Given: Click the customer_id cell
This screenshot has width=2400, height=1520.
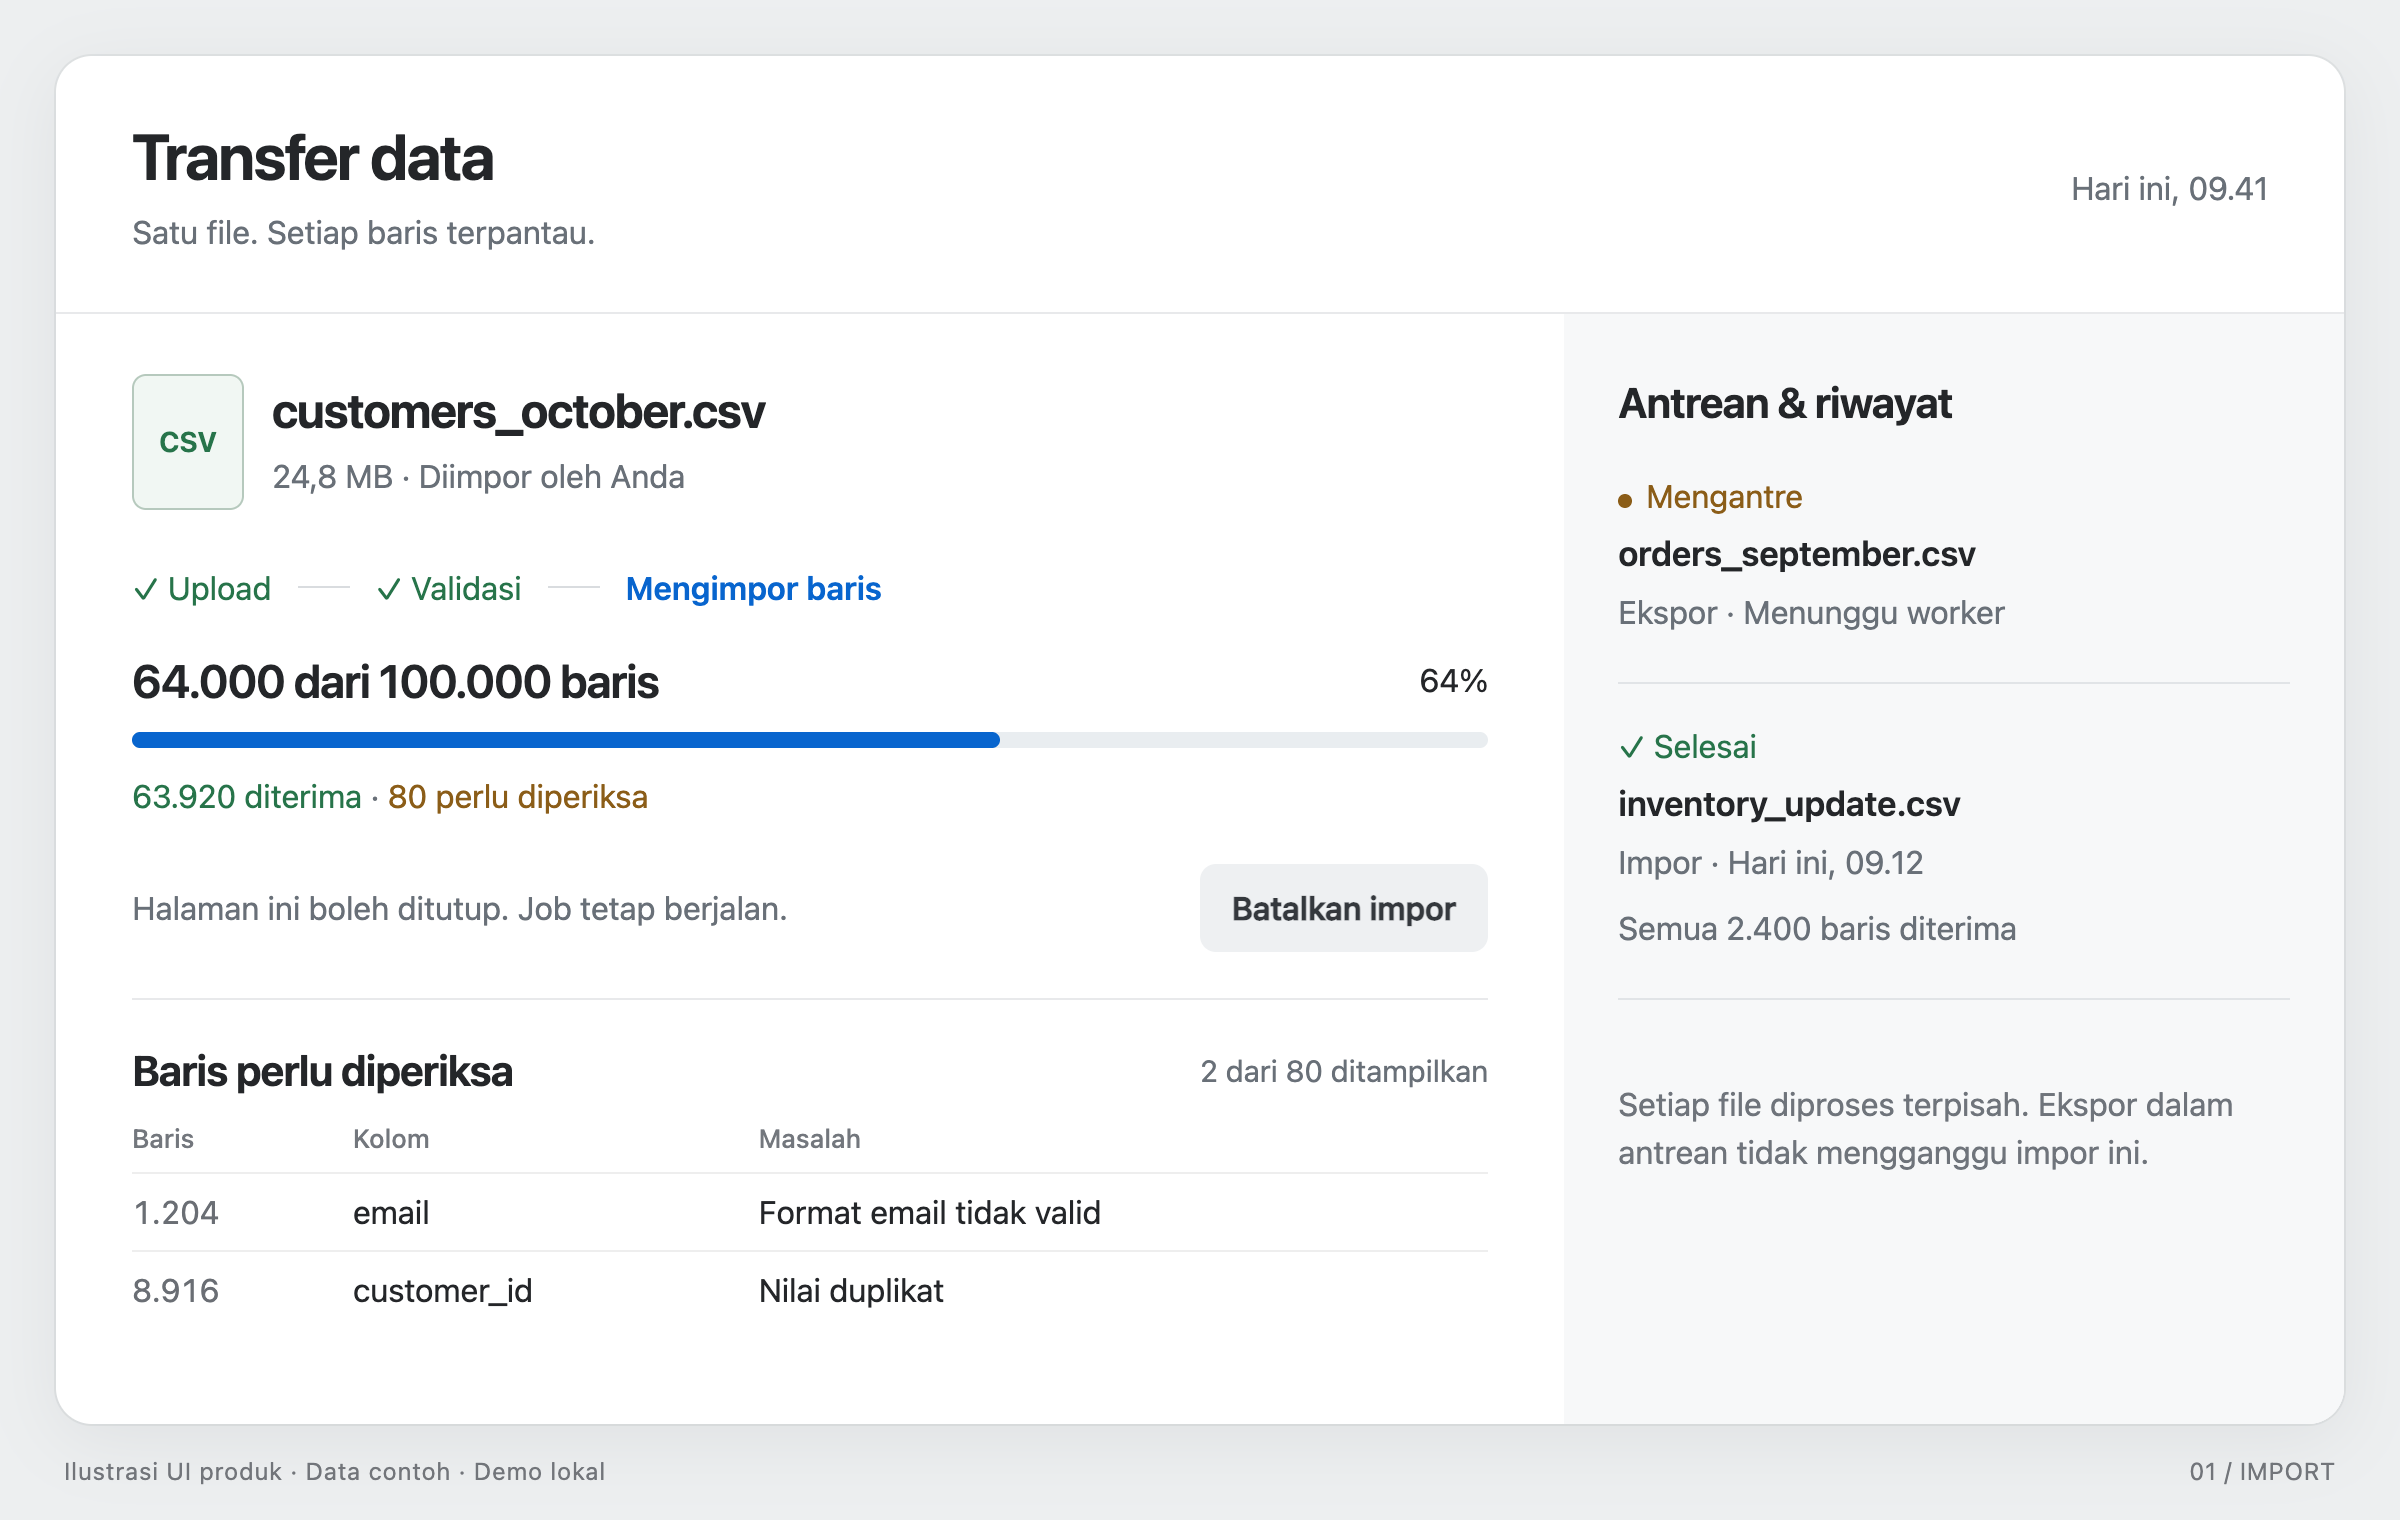Looking at the screenshot, I should pyautogui.click(x=442, y=1291).
